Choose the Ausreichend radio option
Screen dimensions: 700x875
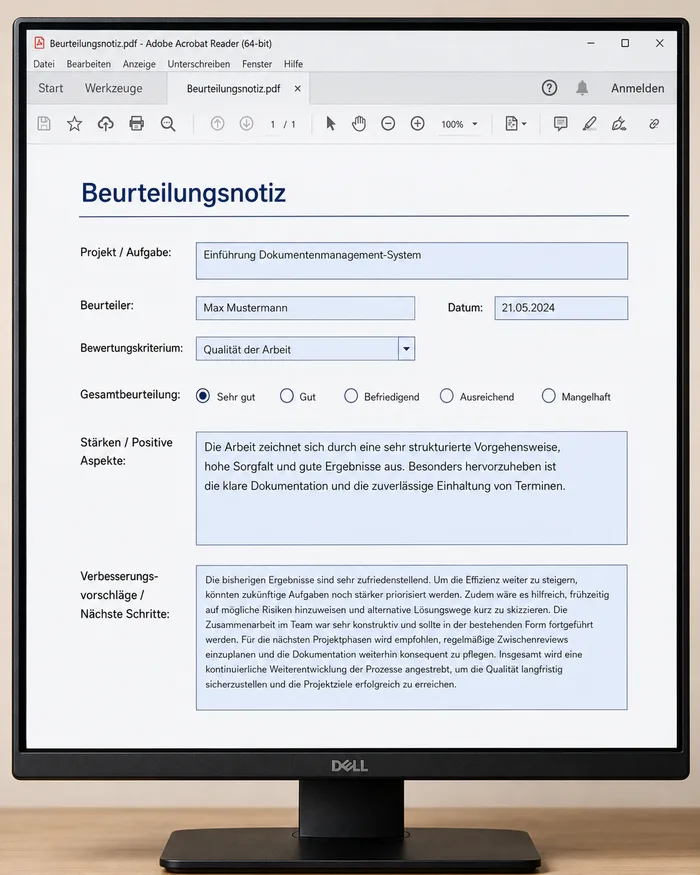[447, 396]
